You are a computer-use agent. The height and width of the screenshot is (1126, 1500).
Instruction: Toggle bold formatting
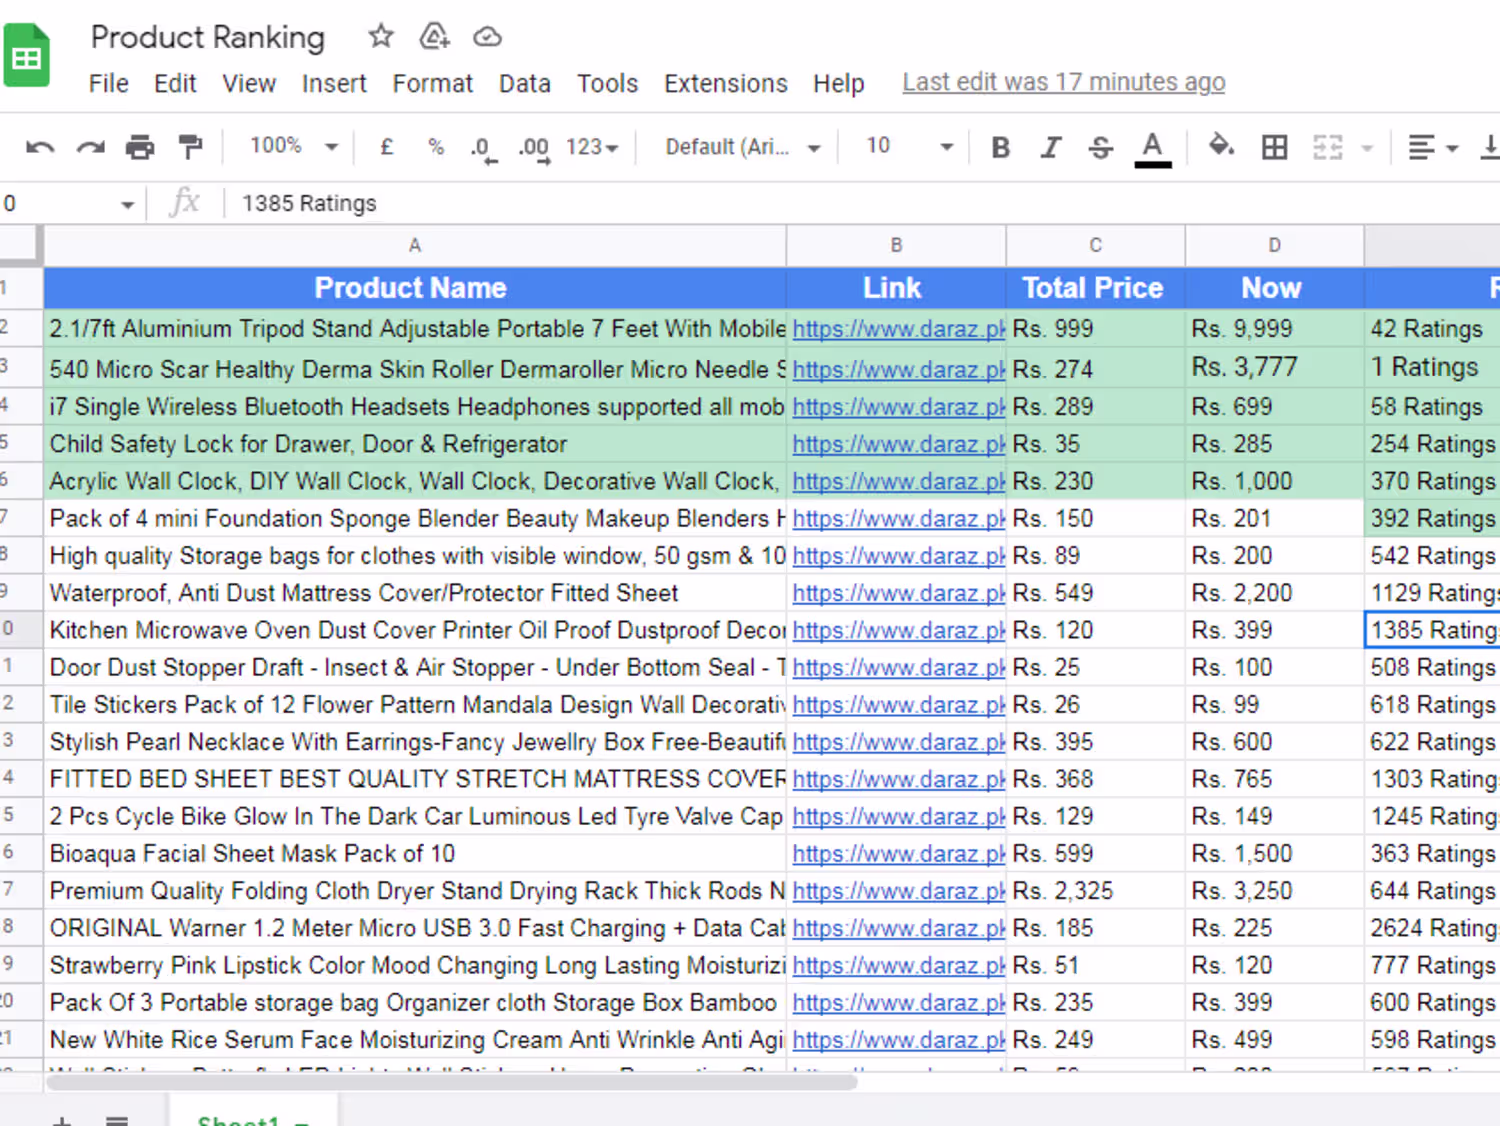click(x=1000, y=148)
